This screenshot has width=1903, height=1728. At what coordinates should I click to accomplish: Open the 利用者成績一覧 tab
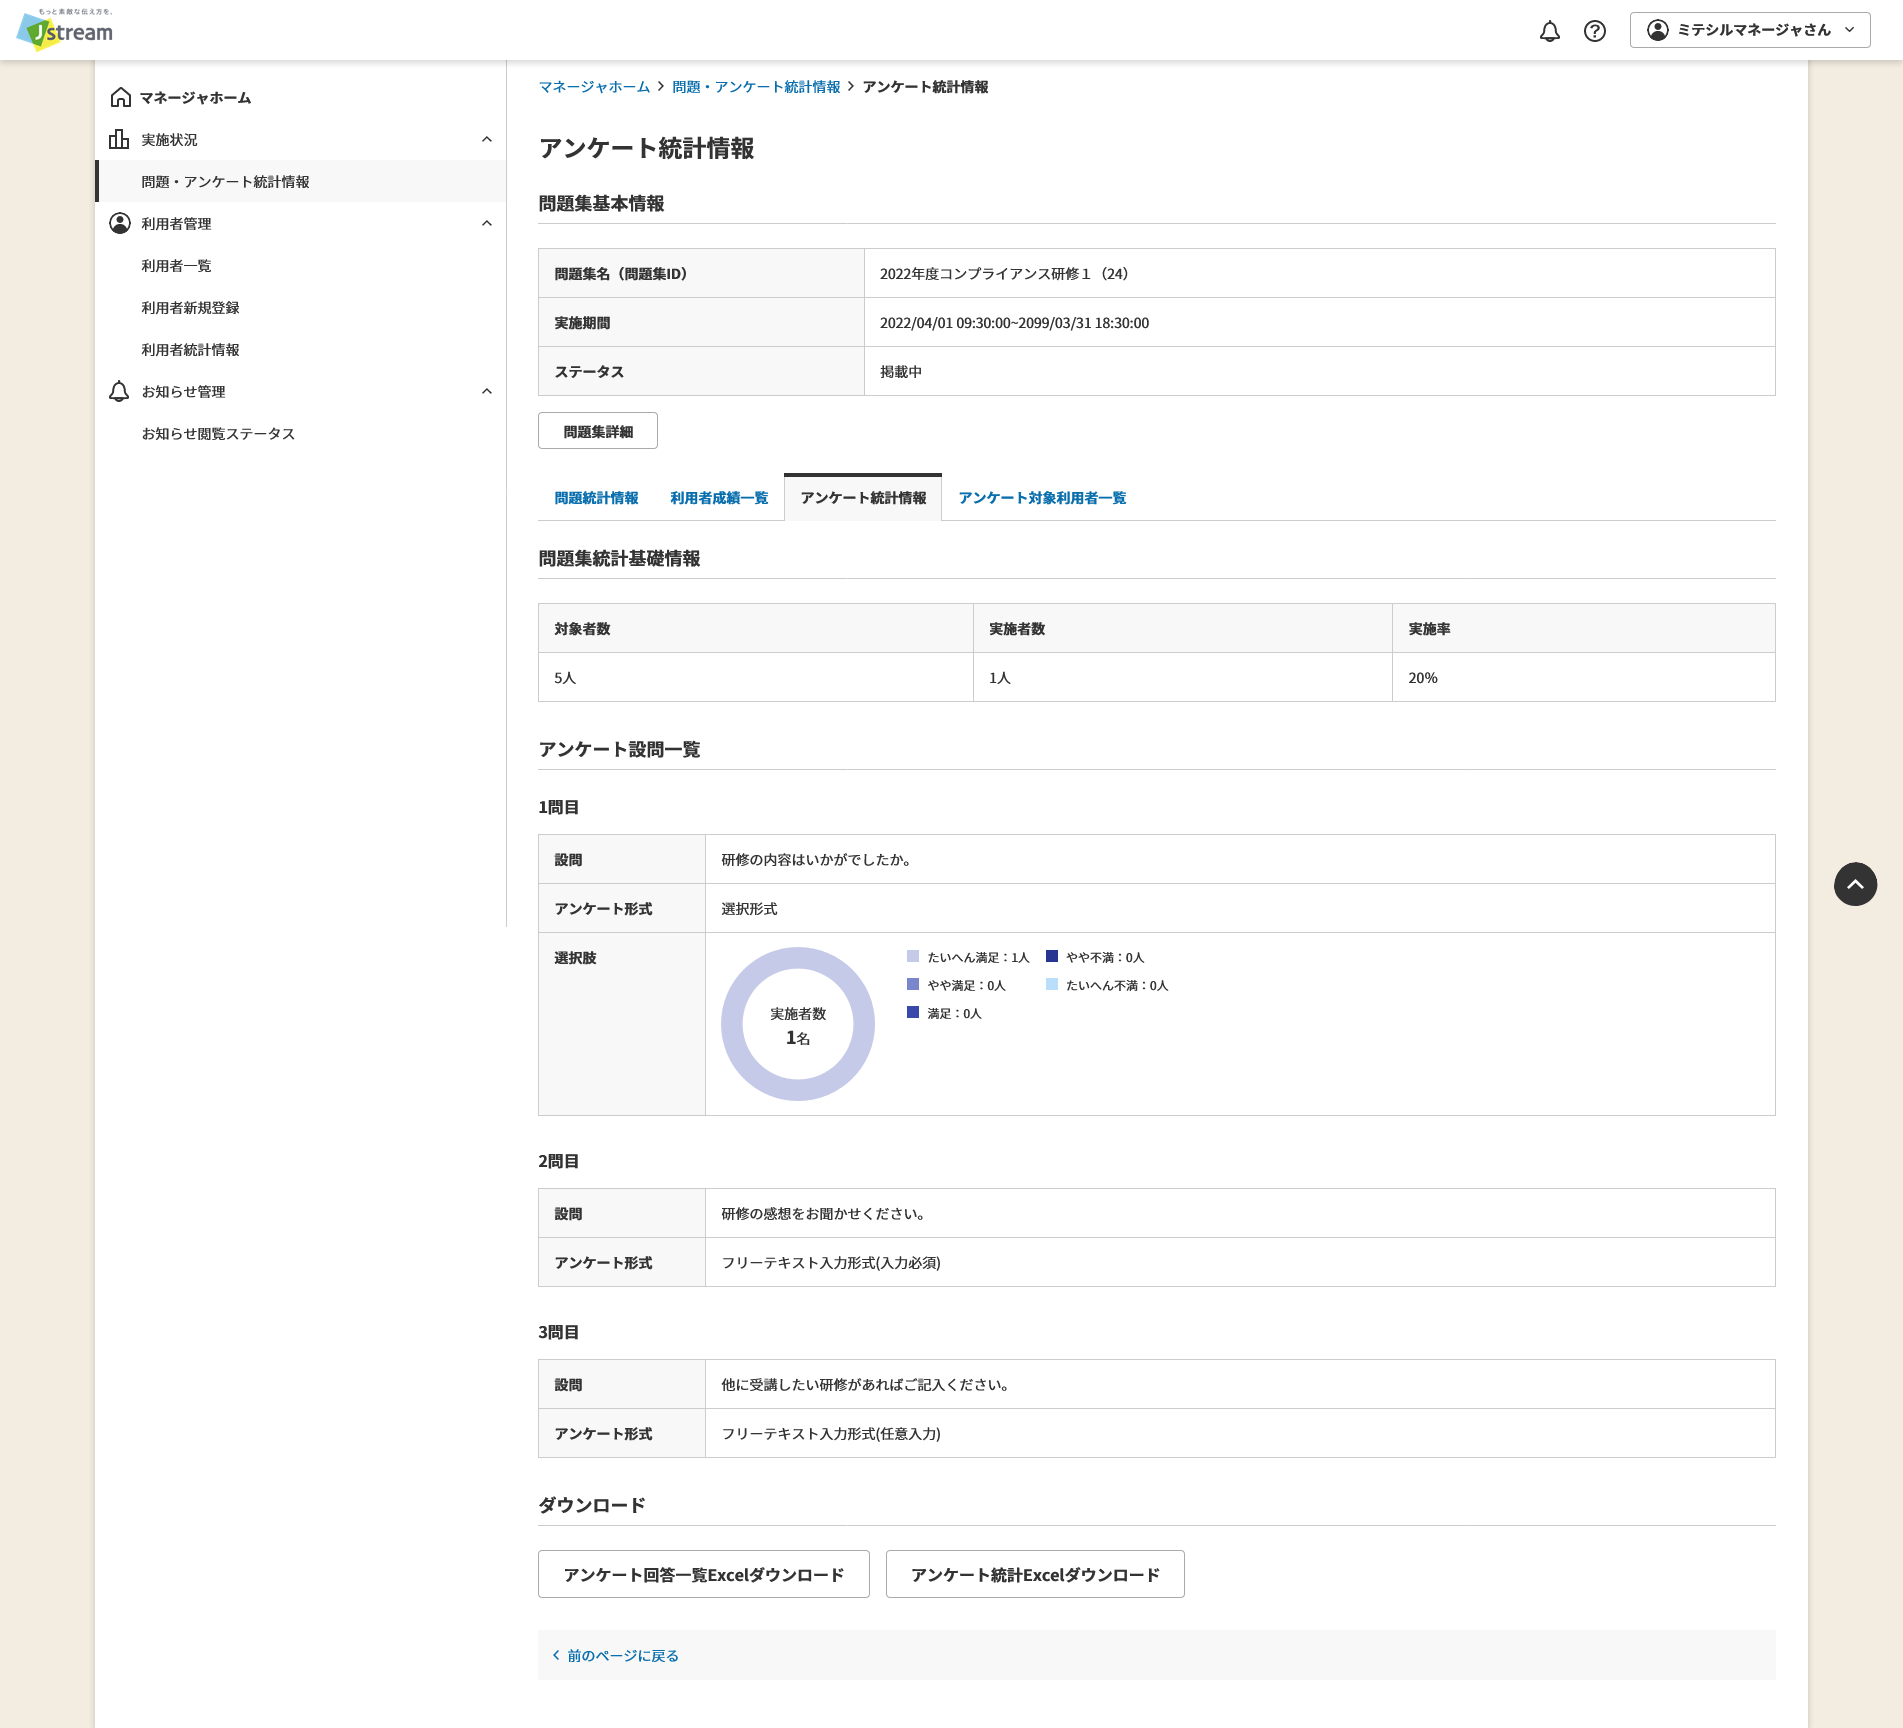[x=719, y=498]
